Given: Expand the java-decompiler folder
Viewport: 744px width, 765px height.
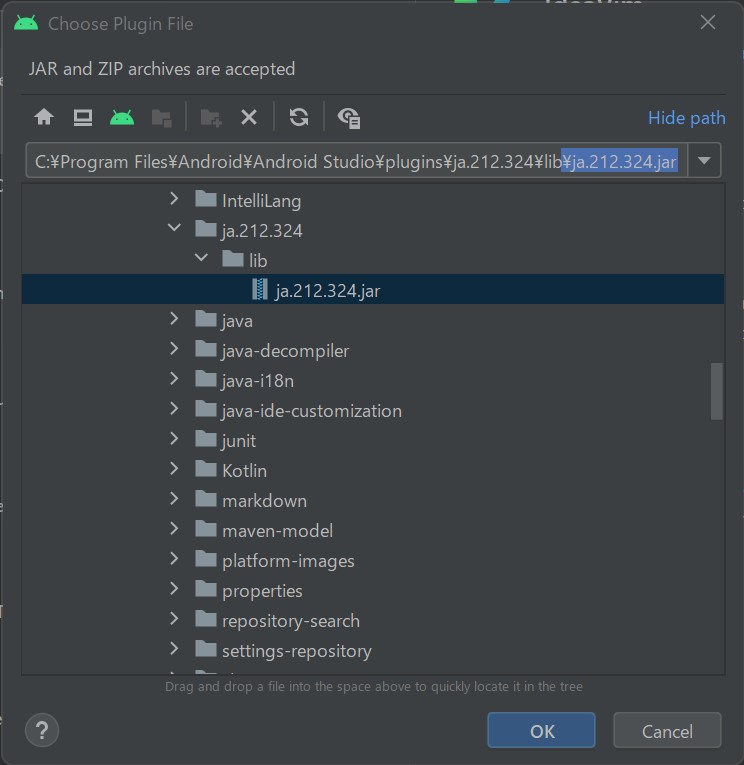Looking at the screenshot, I should tap(174, 349).
